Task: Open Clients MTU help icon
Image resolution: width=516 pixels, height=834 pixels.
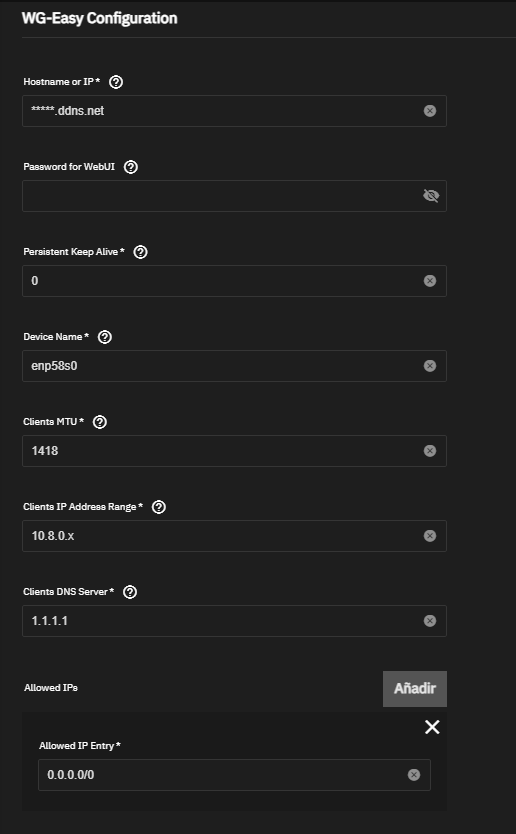Action: [100, 422]
